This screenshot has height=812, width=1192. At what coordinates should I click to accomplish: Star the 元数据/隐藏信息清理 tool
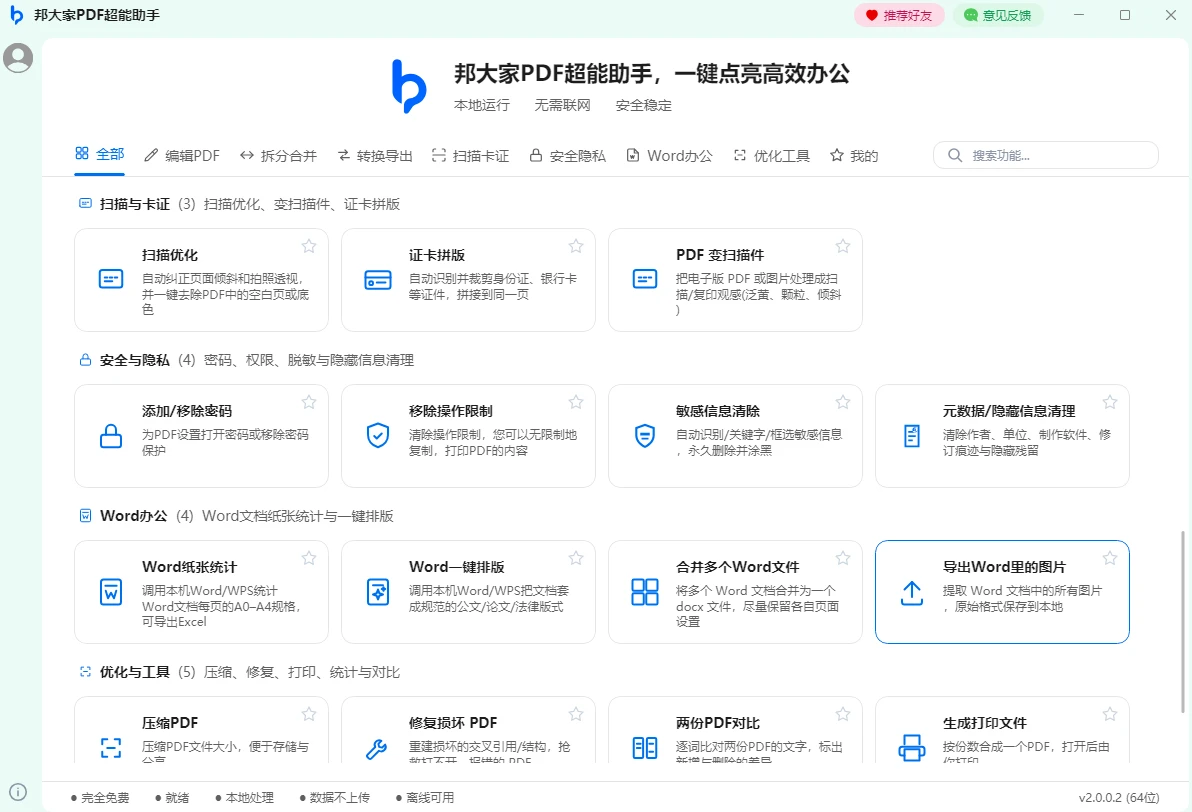point(1110,401)
